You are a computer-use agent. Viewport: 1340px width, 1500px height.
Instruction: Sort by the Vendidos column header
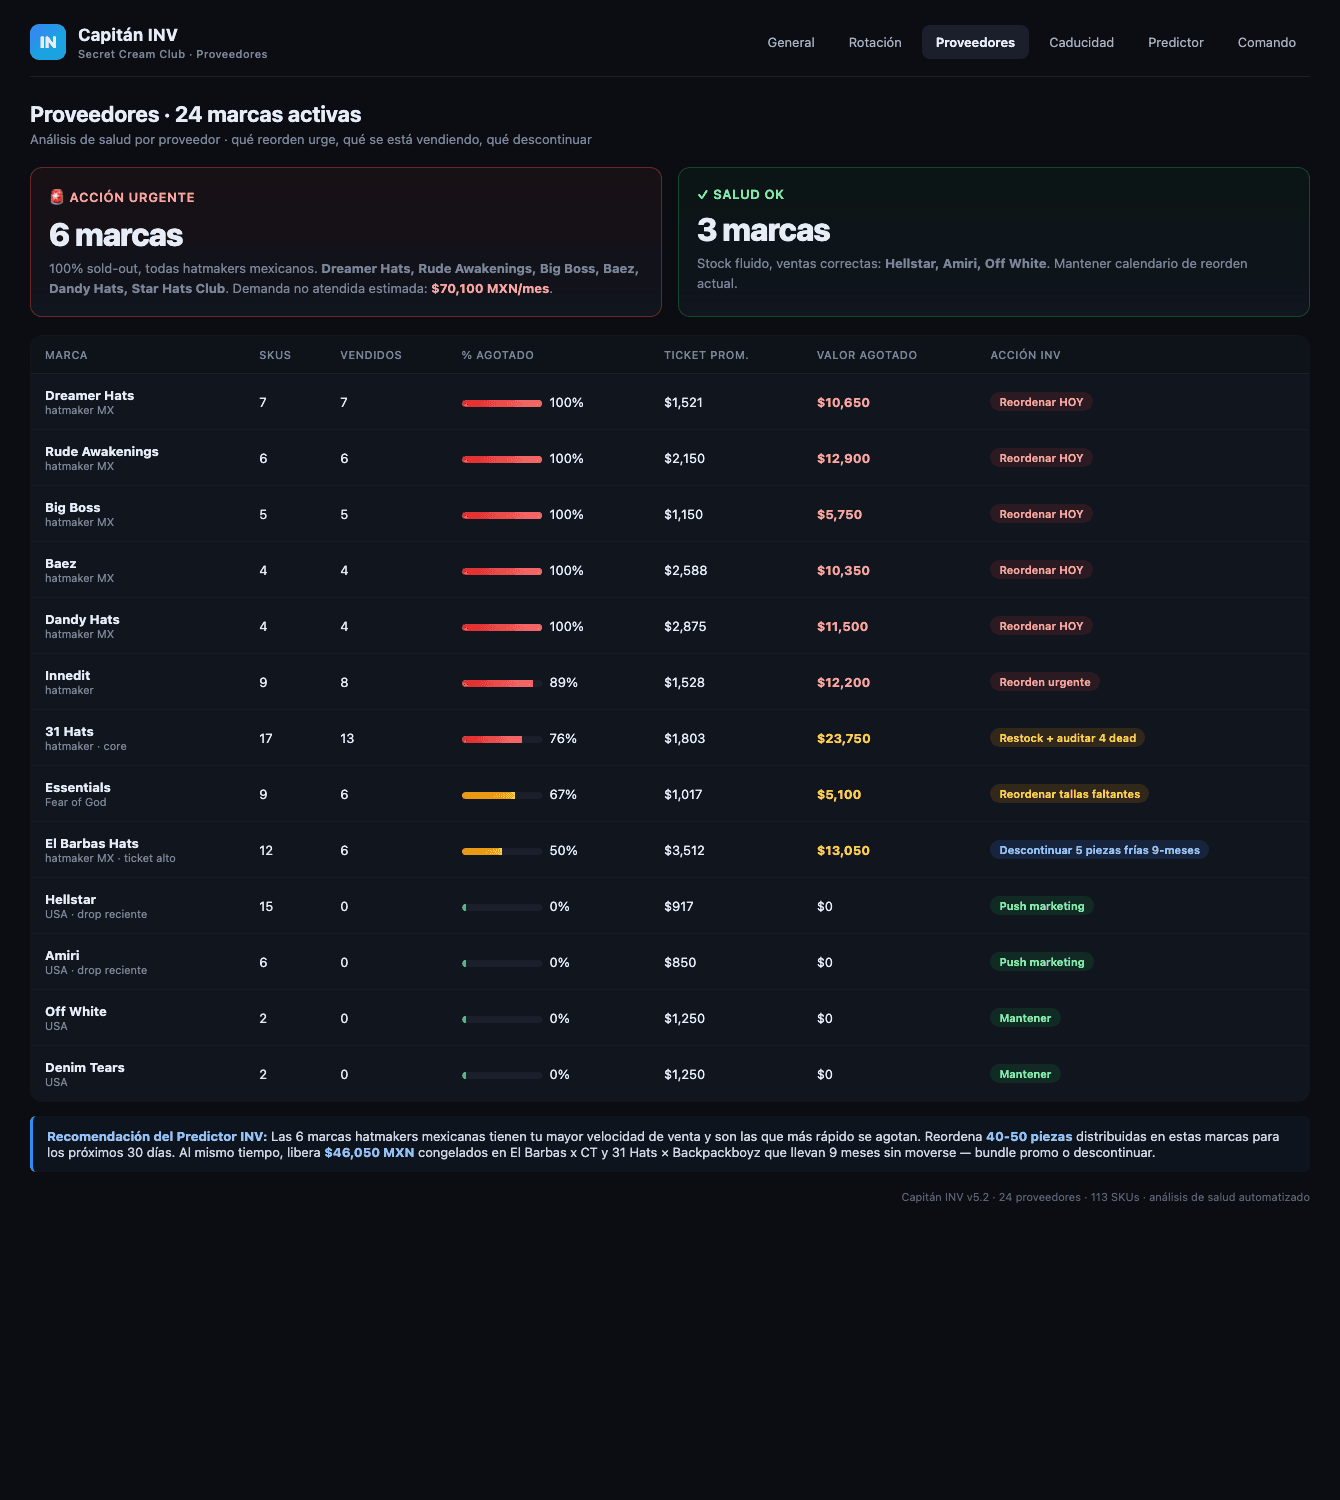tap(371, 355)
